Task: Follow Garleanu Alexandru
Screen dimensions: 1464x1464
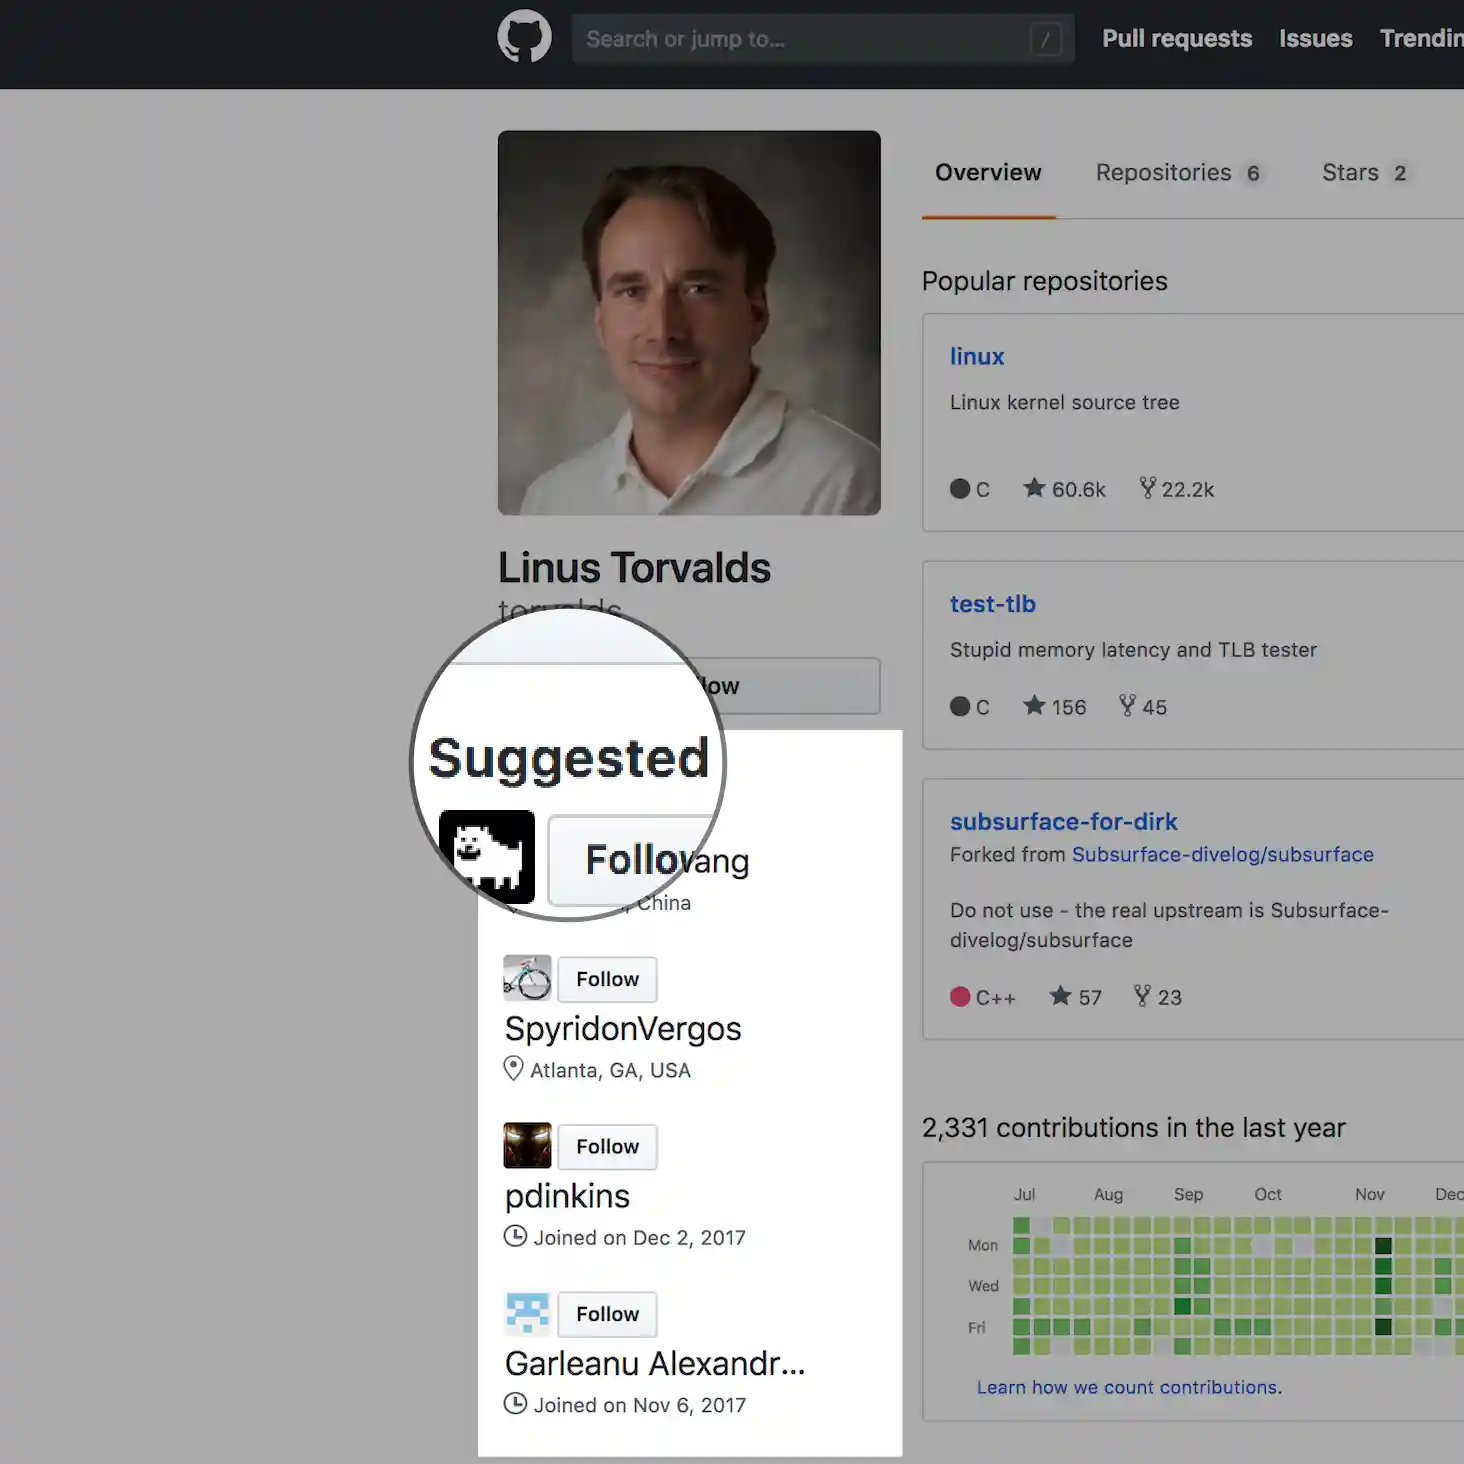Action: [x=607, y=1314]
